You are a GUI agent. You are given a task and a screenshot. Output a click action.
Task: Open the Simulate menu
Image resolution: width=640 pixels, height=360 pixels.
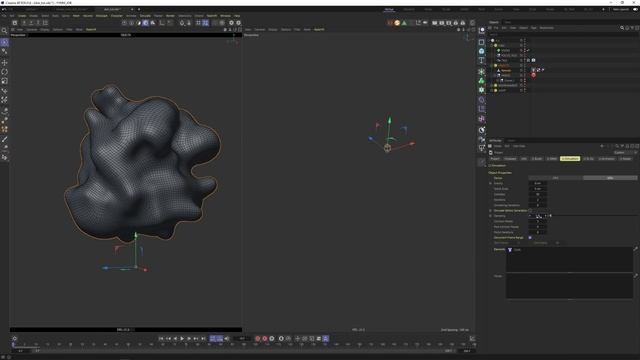click(145, 16)
